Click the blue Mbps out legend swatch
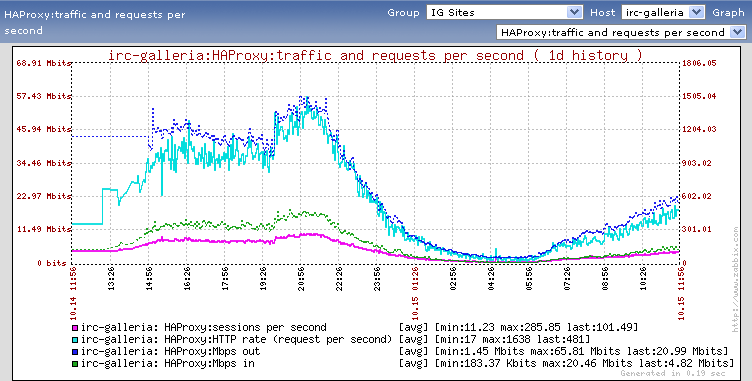 click(75, 352)
